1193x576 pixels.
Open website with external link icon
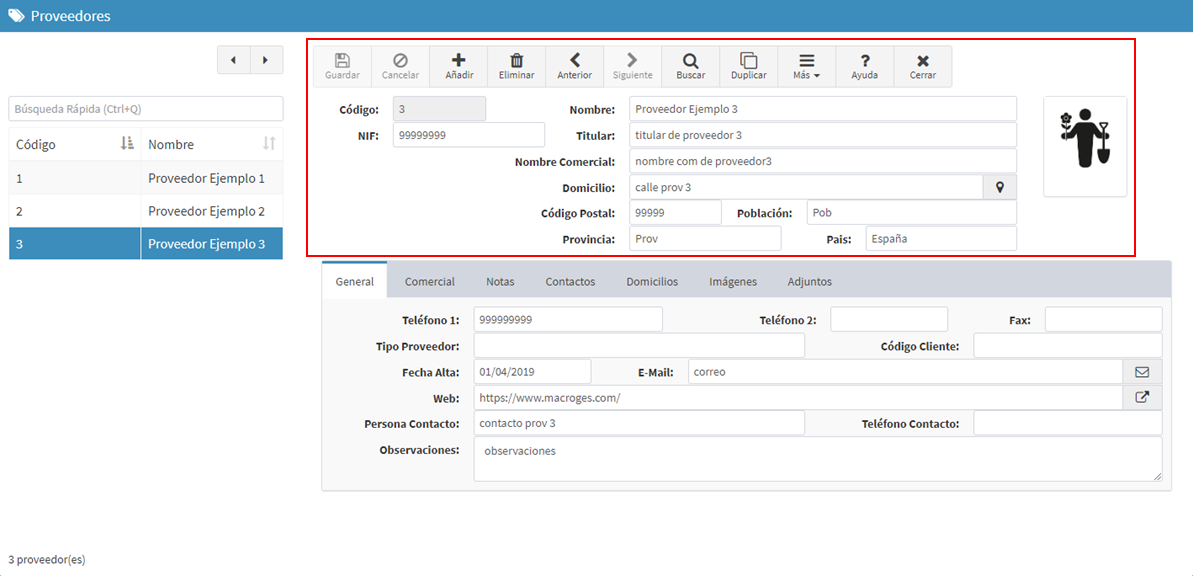pyautogui.click(x=1142, y=397)
